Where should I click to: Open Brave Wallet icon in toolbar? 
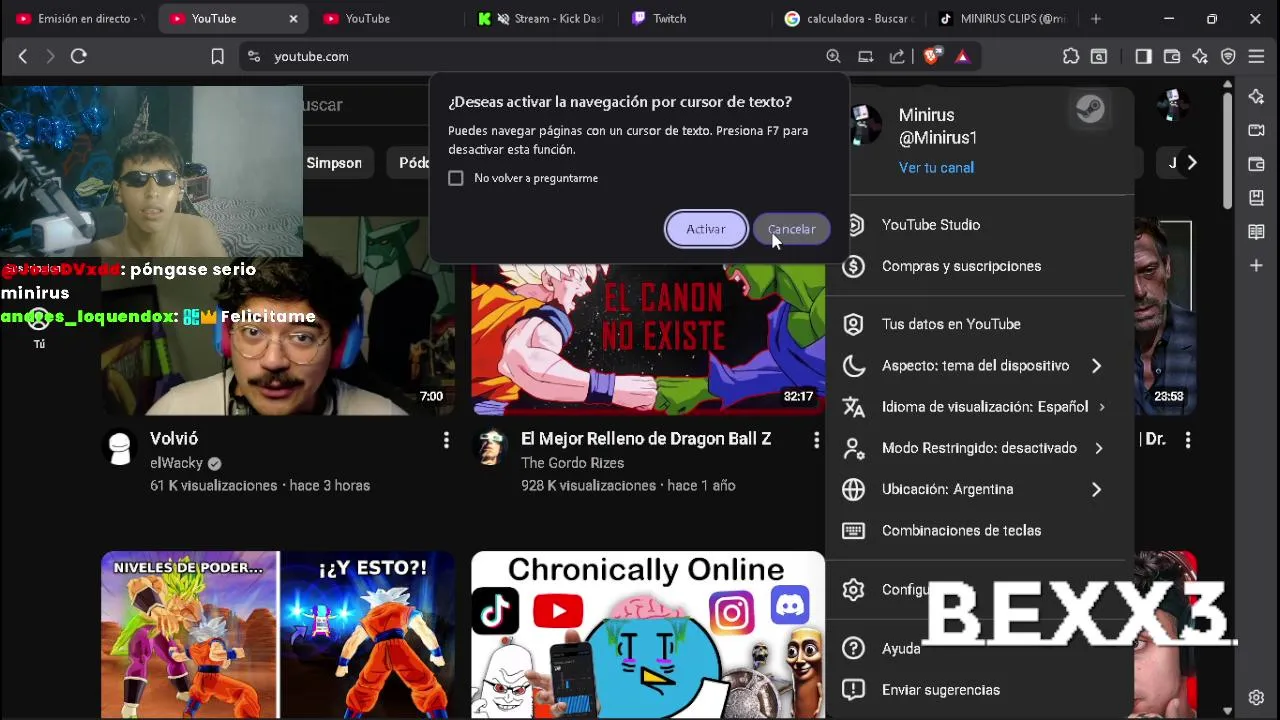pos(1172,57)
